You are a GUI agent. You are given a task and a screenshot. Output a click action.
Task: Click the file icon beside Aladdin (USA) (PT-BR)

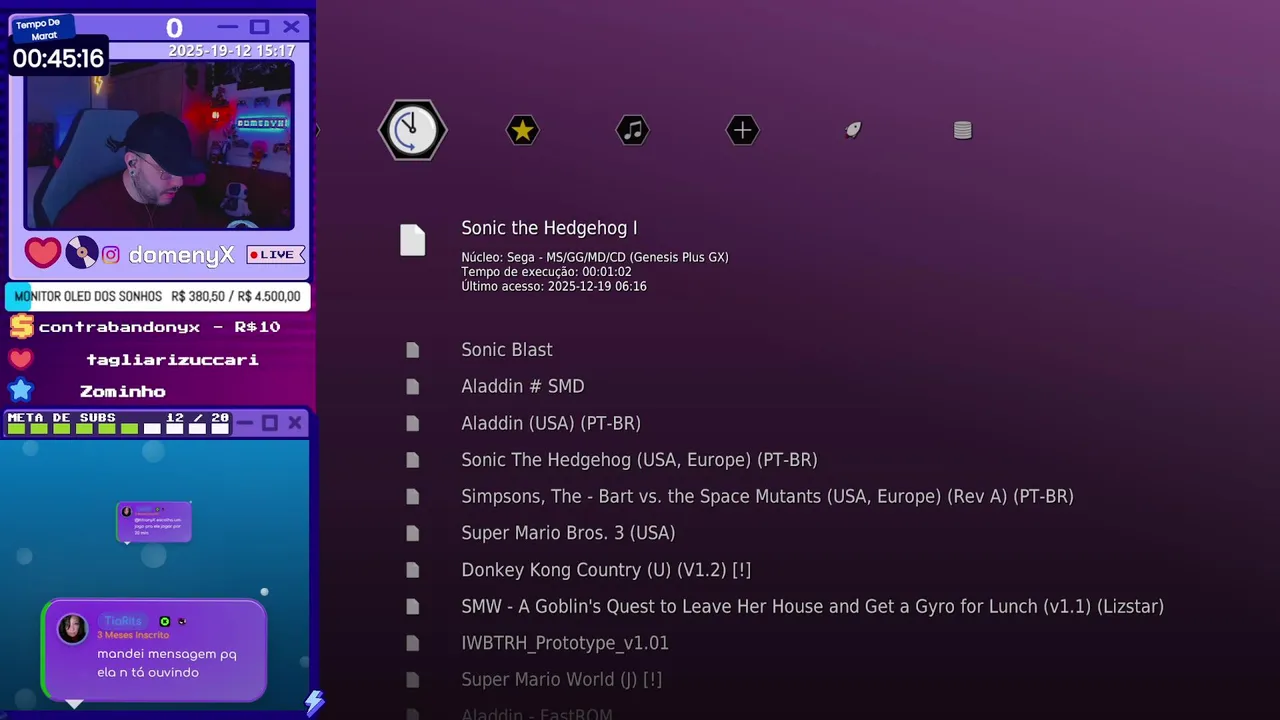[412, 423]
